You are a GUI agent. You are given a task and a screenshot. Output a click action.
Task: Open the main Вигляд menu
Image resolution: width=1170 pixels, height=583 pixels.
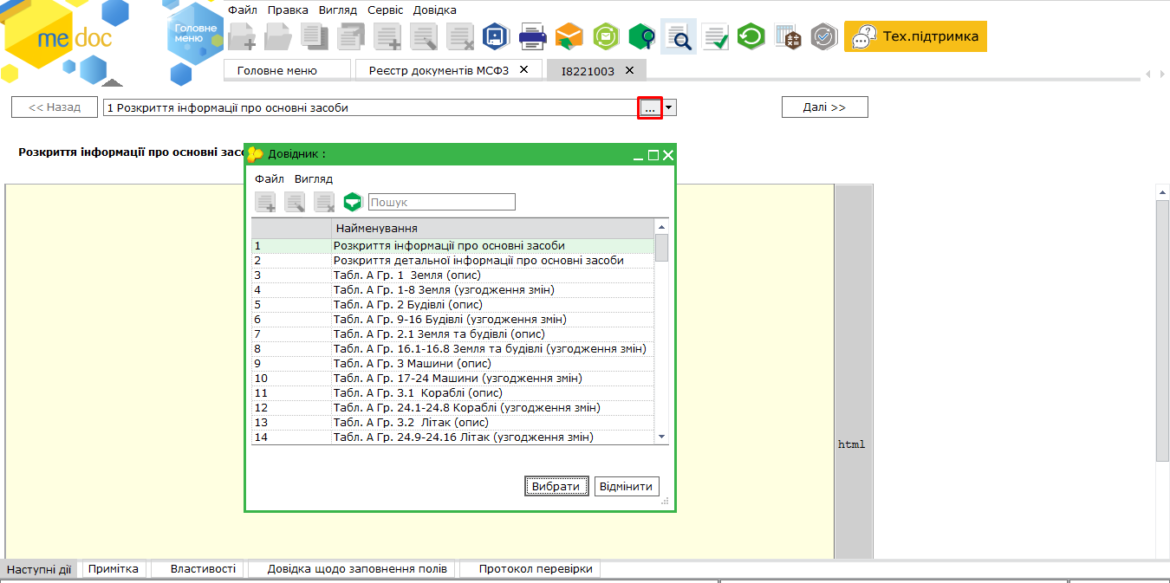point(337,10)
